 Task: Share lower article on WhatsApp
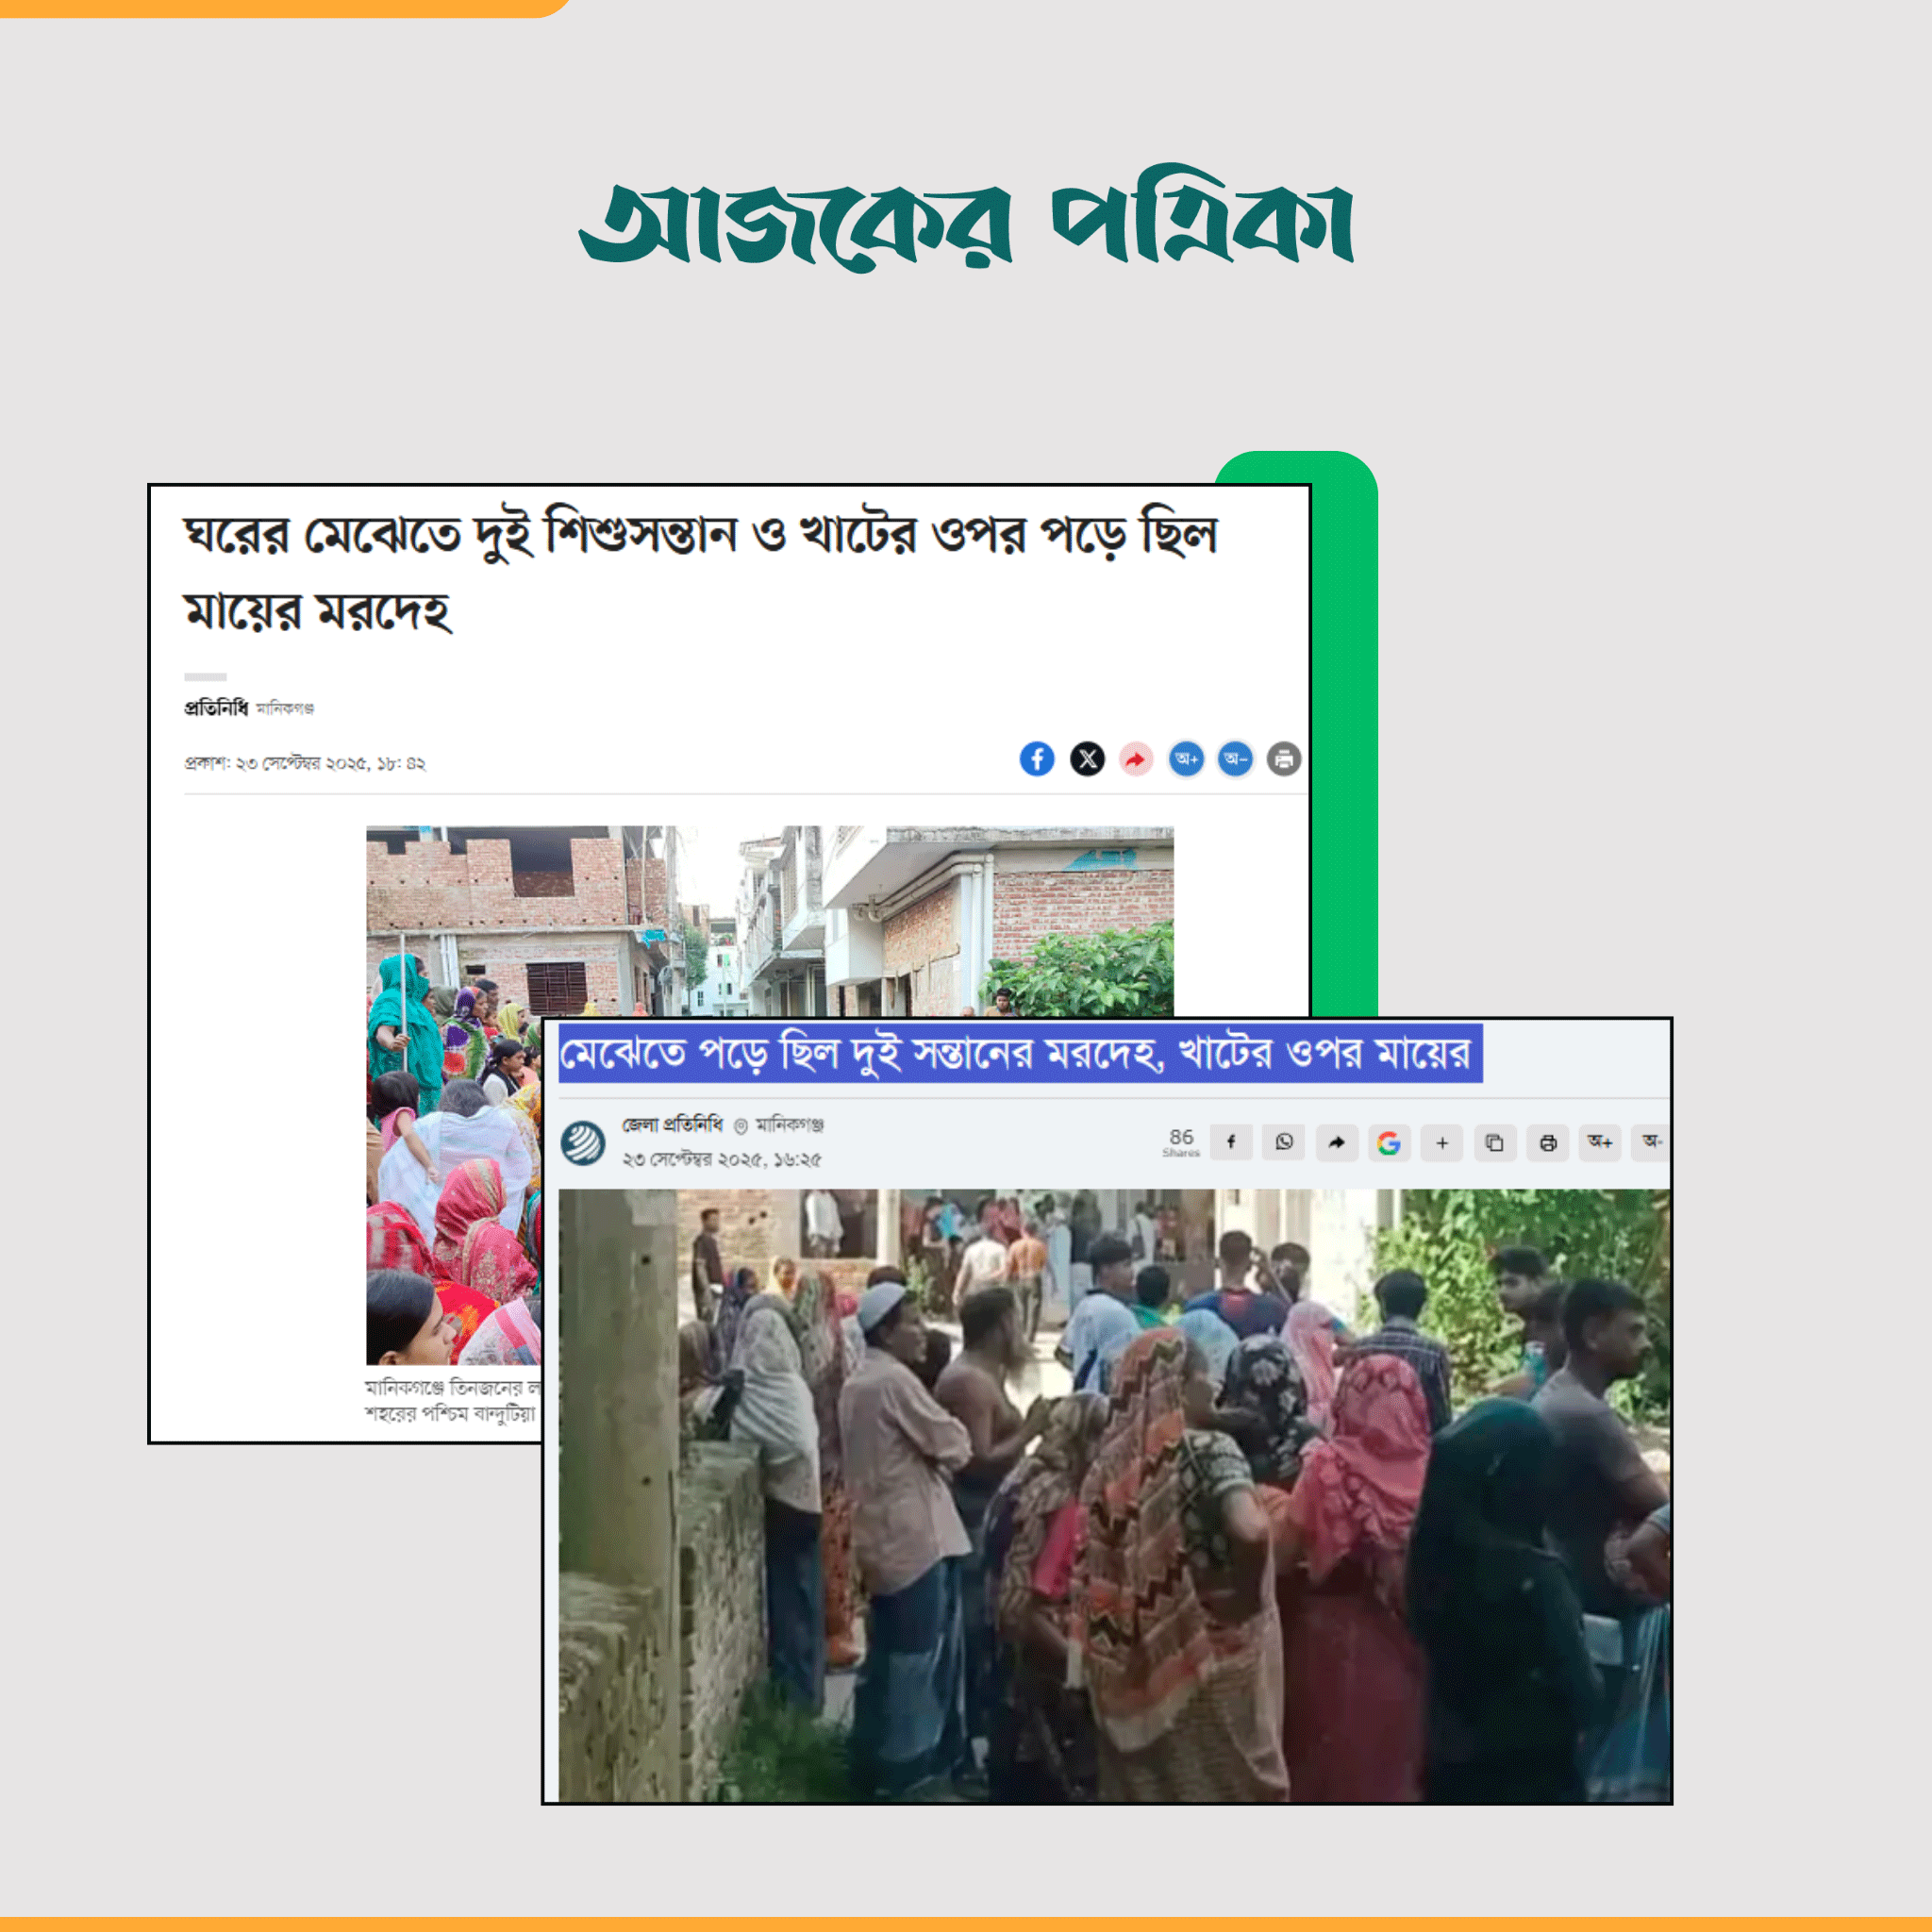pyautogui.click(x=1284, y=1142)
